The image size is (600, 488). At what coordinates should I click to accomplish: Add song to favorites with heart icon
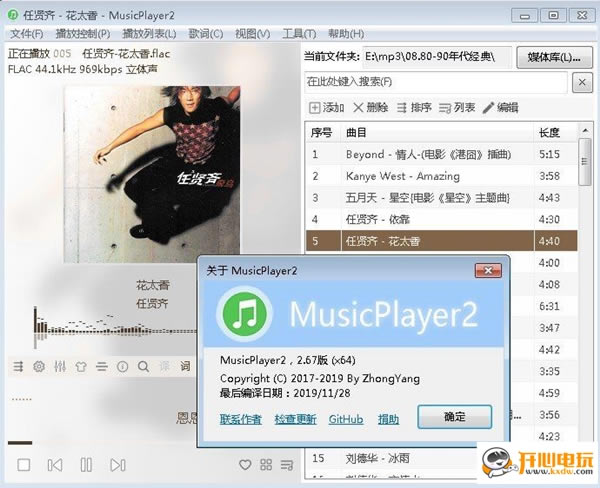[x=245, y=465]
